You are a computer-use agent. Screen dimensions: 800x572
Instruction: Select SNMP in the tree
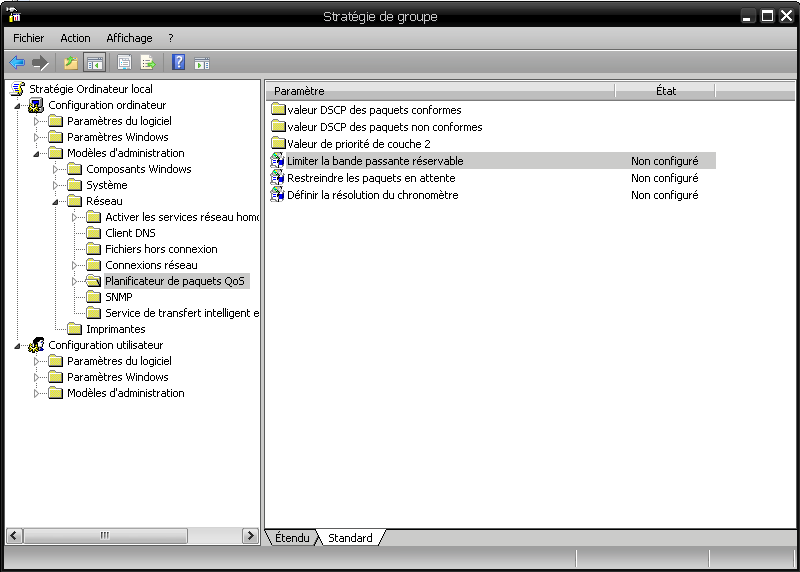coord(118,297)
